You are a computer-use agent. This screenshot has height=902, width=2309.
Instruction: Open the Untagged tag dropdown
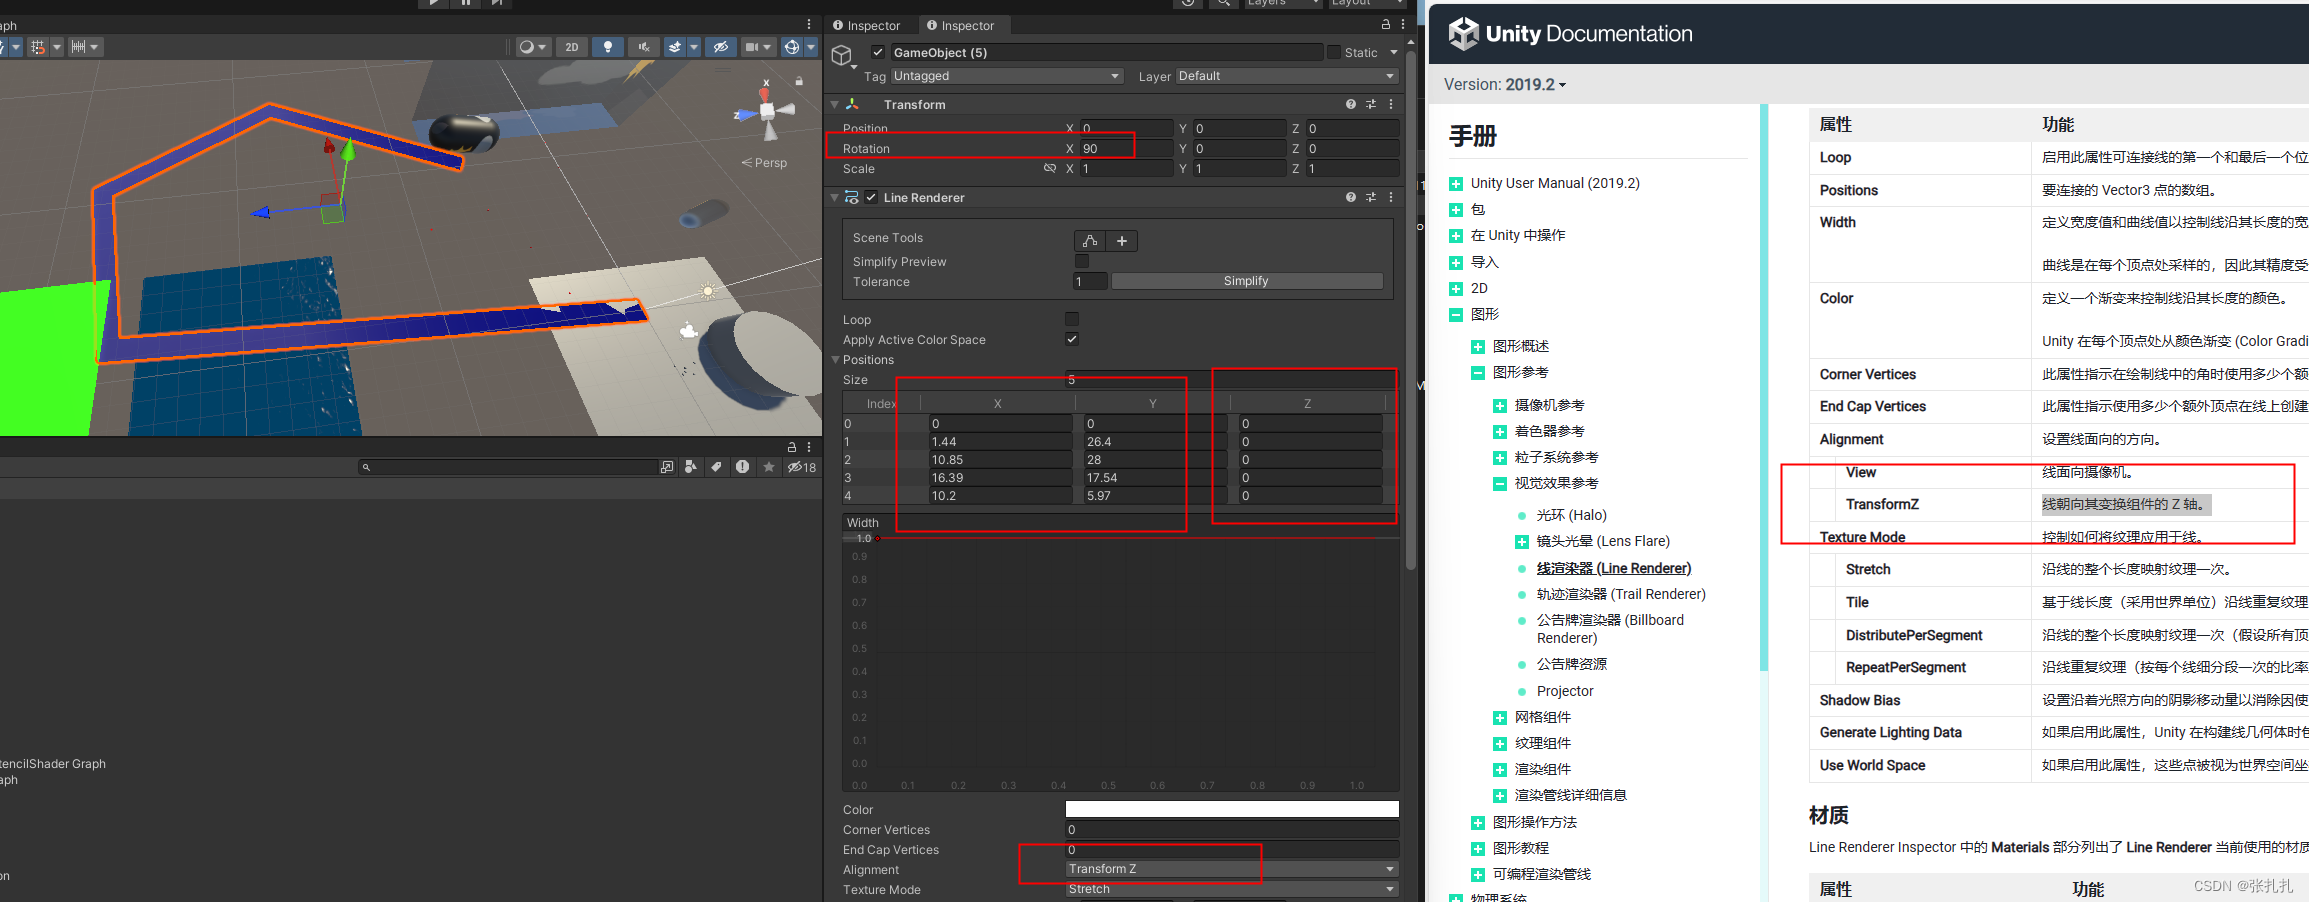[x=1005, y=76]
